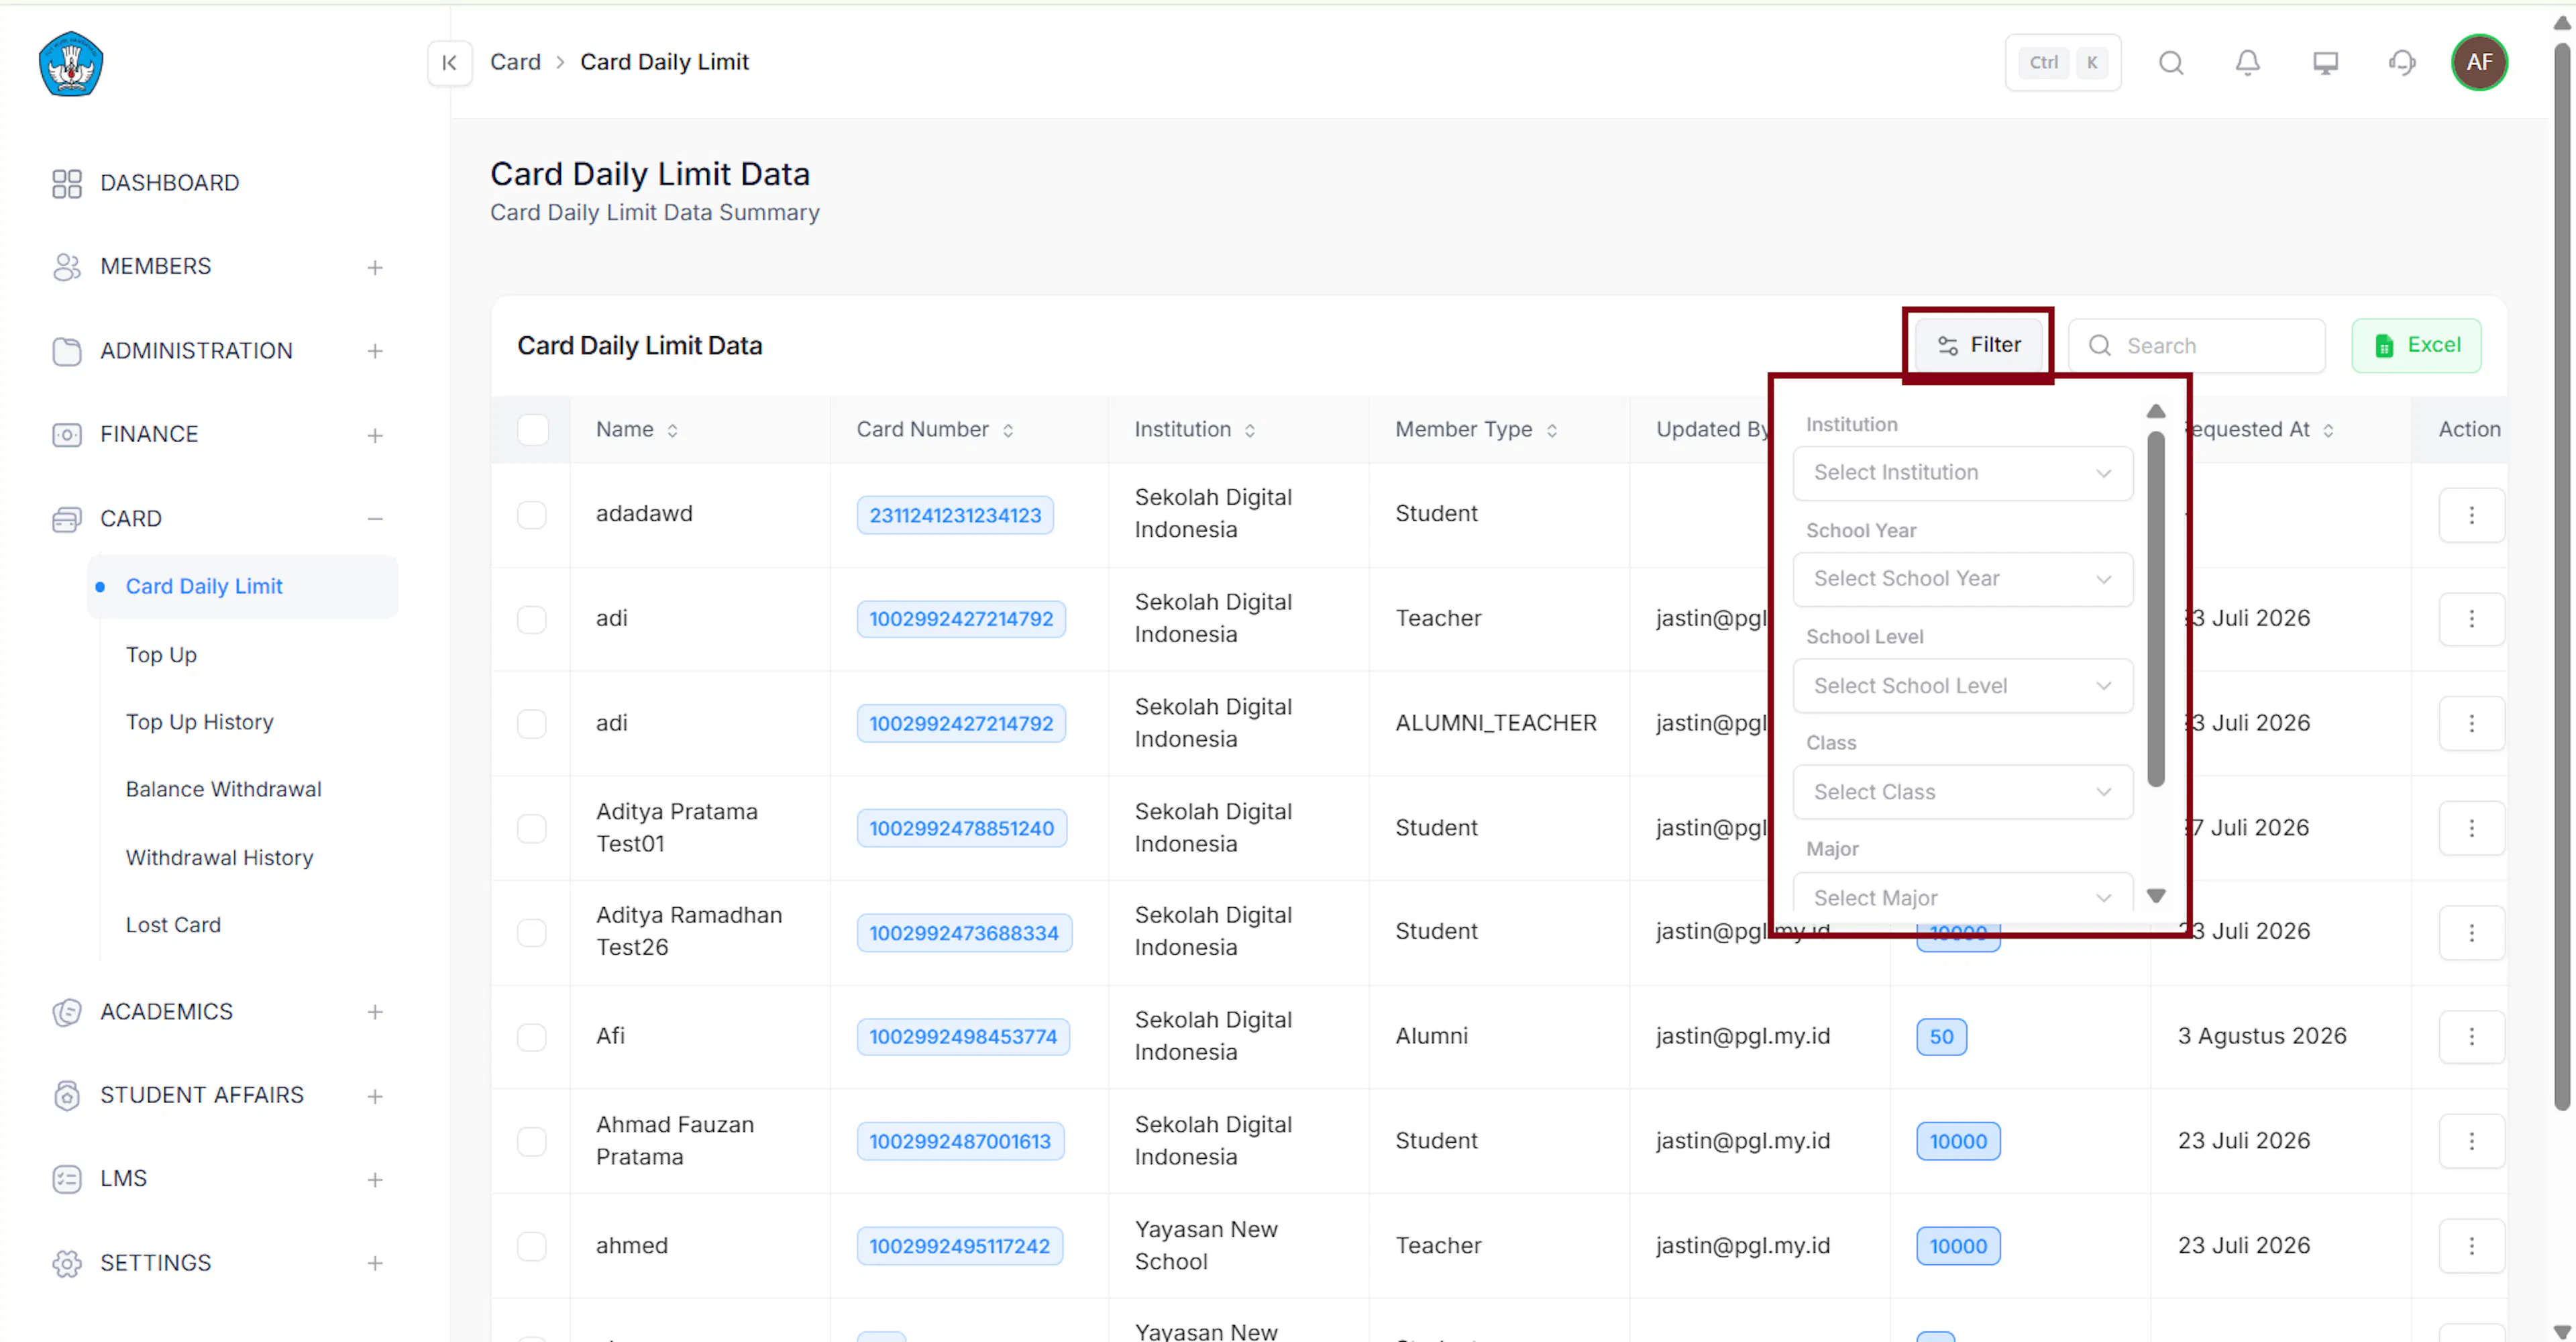
Task: Click the Administration folder icon
Action: click(67, 351)
